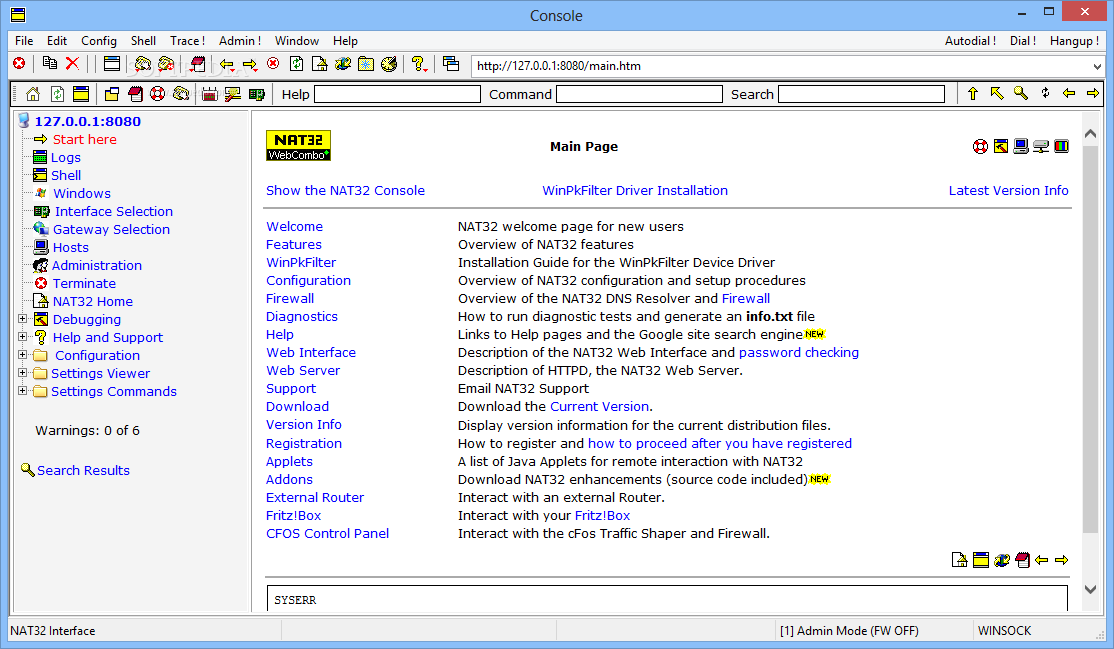Click the lifebuoy icon in second toolbar

(158, 94)
